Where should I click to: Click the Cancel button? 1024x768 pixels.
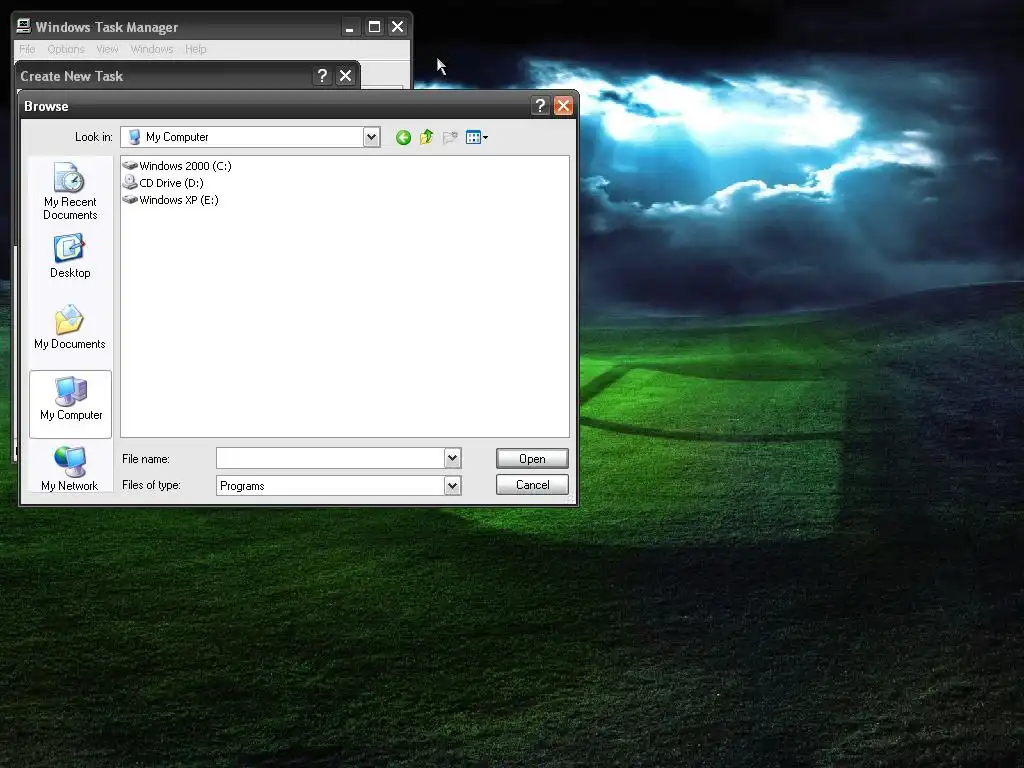click(532, 485)
